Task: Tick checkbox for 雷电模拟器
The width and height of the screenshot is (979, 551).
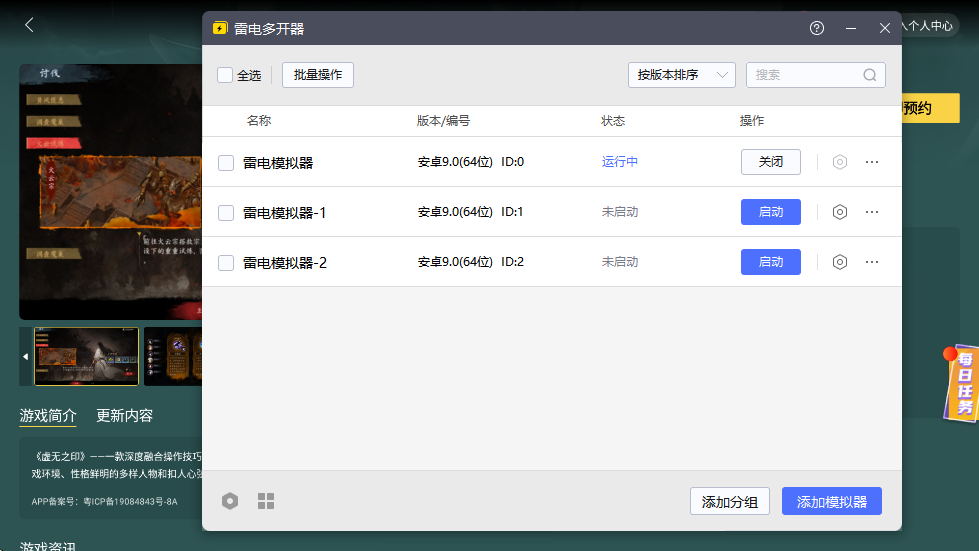Action: [226, 163]
